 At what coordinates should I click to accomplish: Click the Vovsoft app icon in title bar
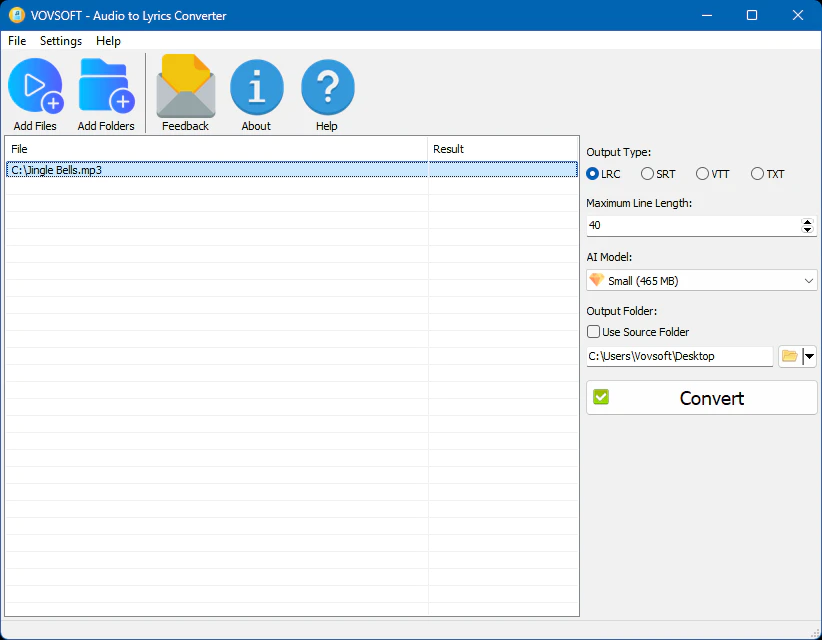(x=17, y=15)
